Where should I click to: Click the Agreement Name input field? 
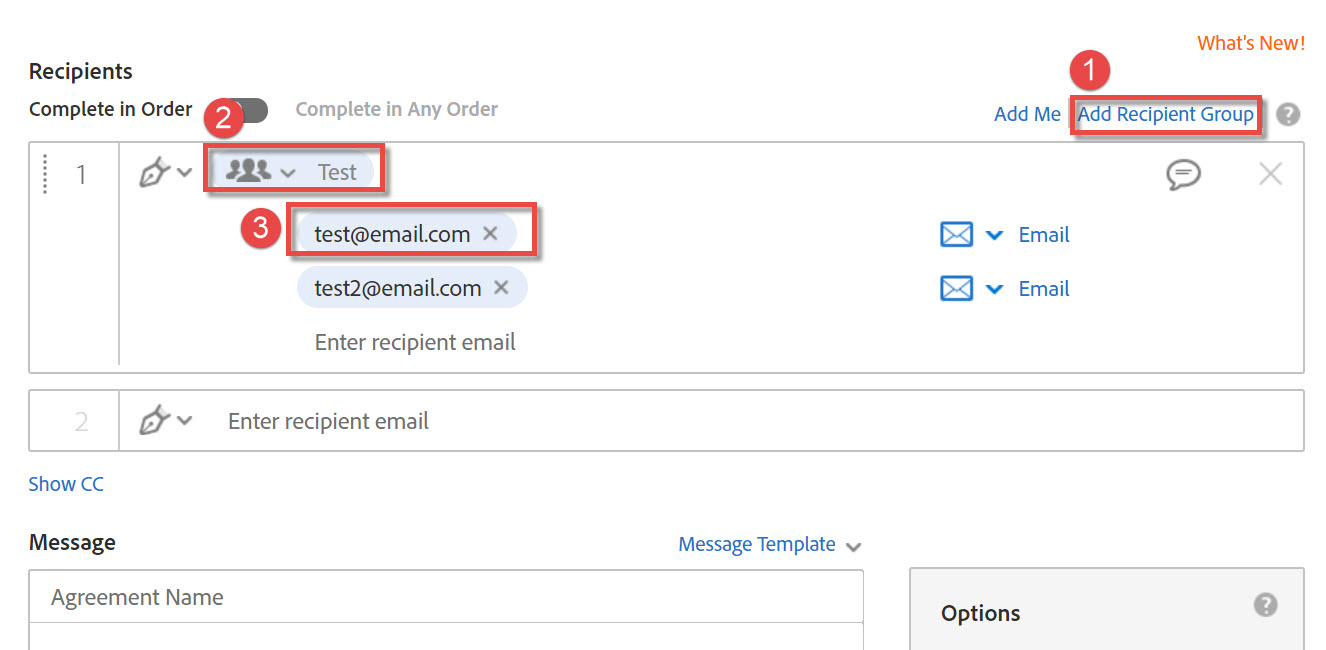(x=445, y=597)
